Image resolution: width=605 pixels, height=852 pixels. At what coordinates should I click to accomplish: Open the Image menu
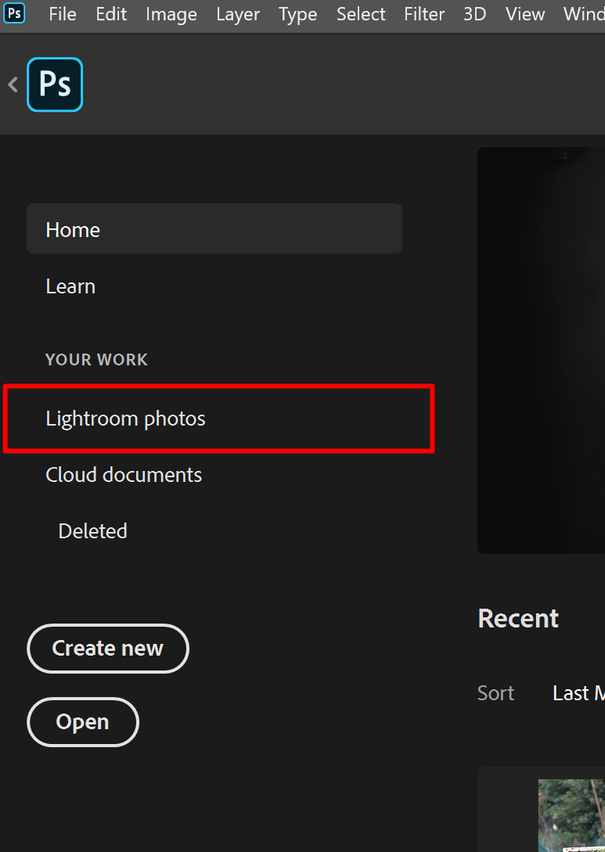[x=171, y=14]
